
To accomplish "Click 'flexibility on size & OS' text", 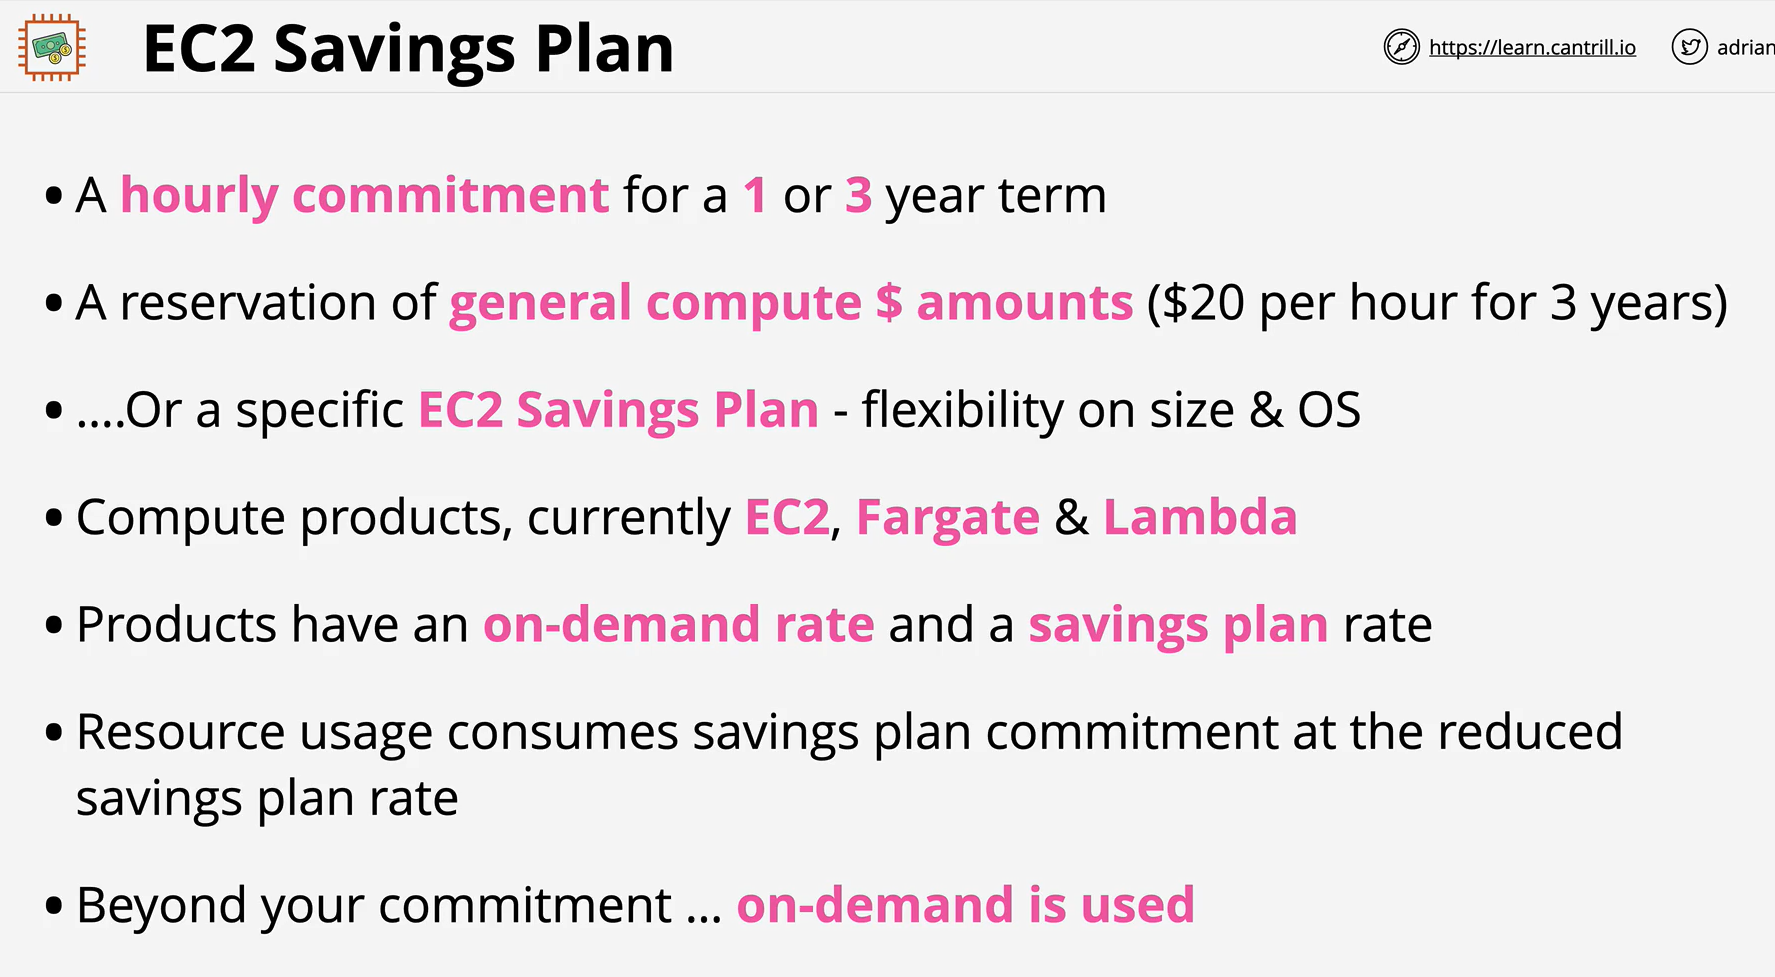I will point(1111,410).
